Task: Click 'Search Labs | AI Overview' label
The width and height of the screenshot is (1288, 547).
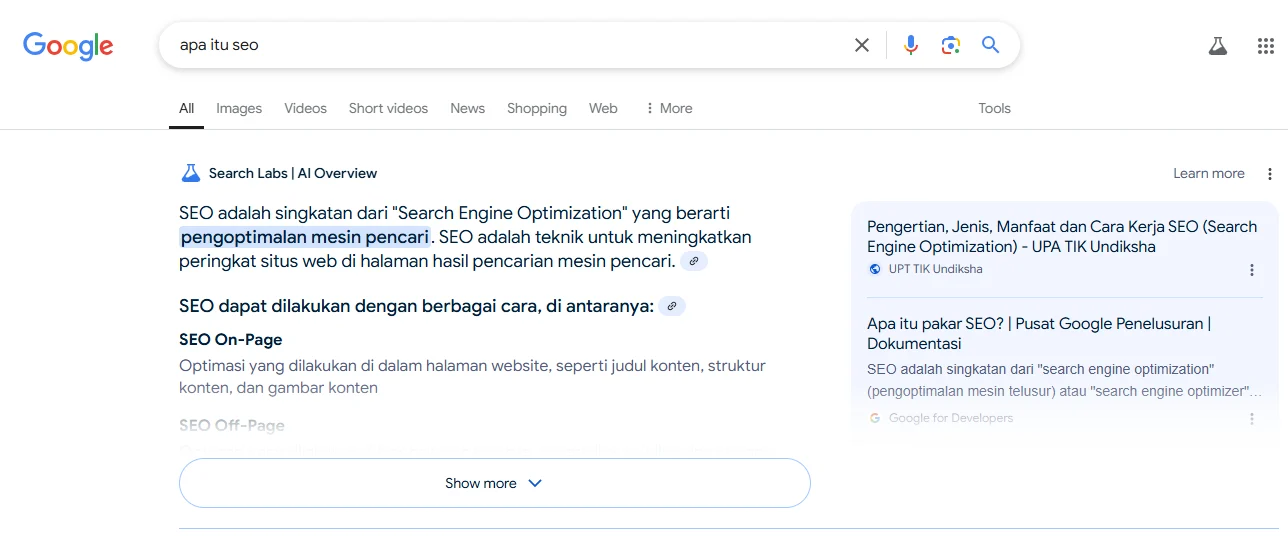Action: point(293,173)
